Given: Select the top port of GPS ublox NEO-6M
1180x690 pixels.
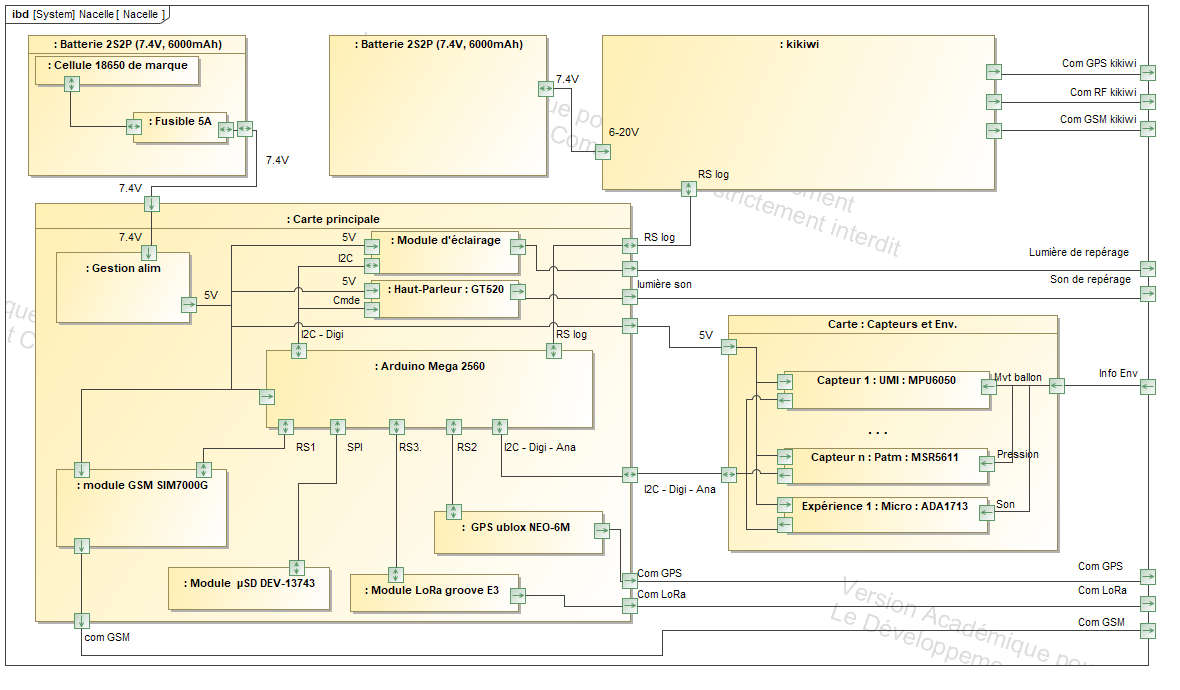Looking at the screenshot, I should [x=453, y=512].
